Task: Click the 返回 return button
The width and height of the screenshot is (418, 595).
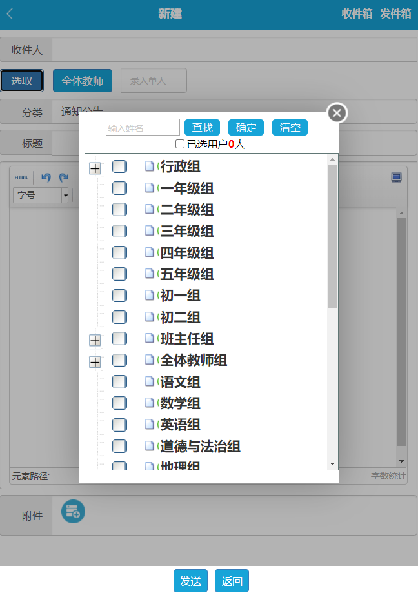Action: pos(232,581)
